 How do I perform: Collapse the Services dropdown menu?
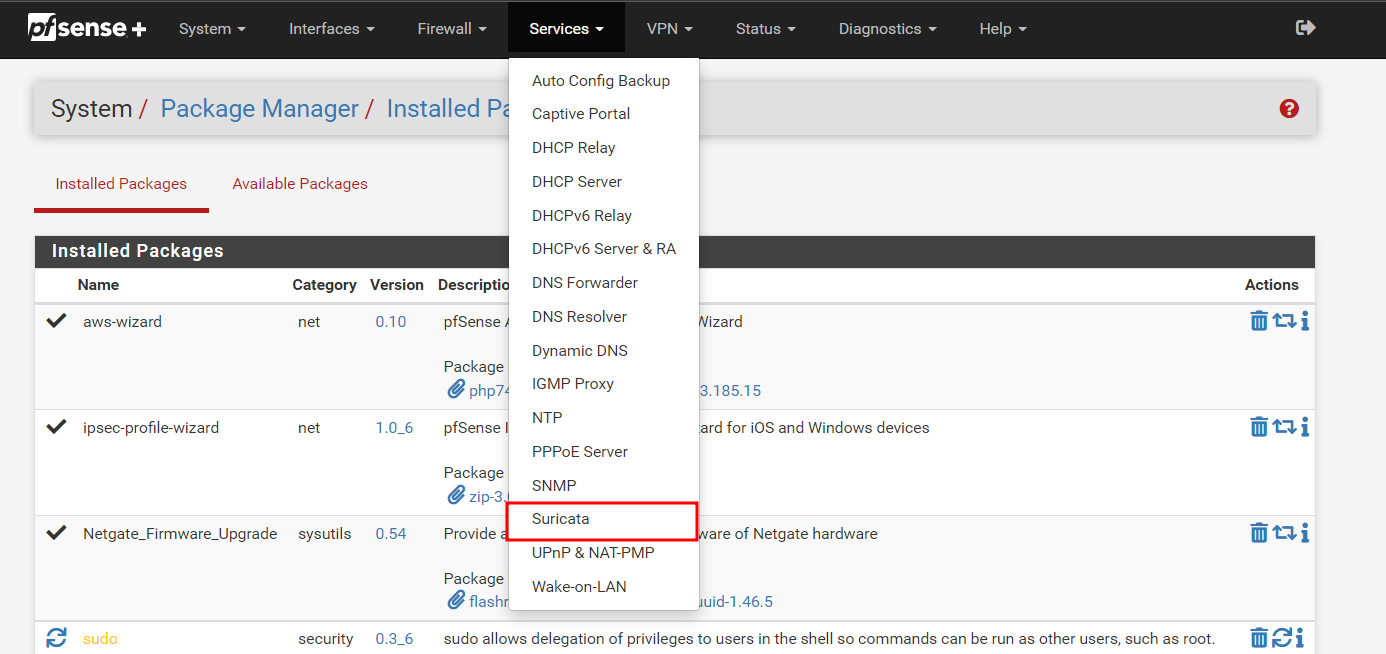point(566,29)
